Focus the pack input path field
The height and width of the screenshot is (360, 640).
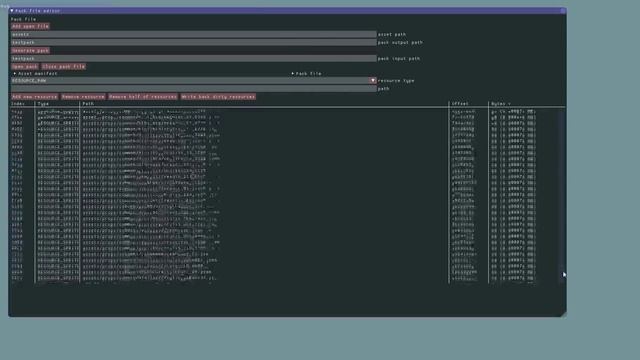tap(193, 59)
